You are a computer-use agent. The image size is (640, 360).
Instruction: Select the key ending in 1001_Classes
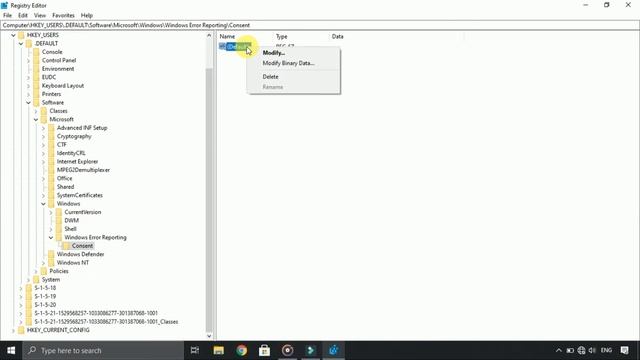106,322
